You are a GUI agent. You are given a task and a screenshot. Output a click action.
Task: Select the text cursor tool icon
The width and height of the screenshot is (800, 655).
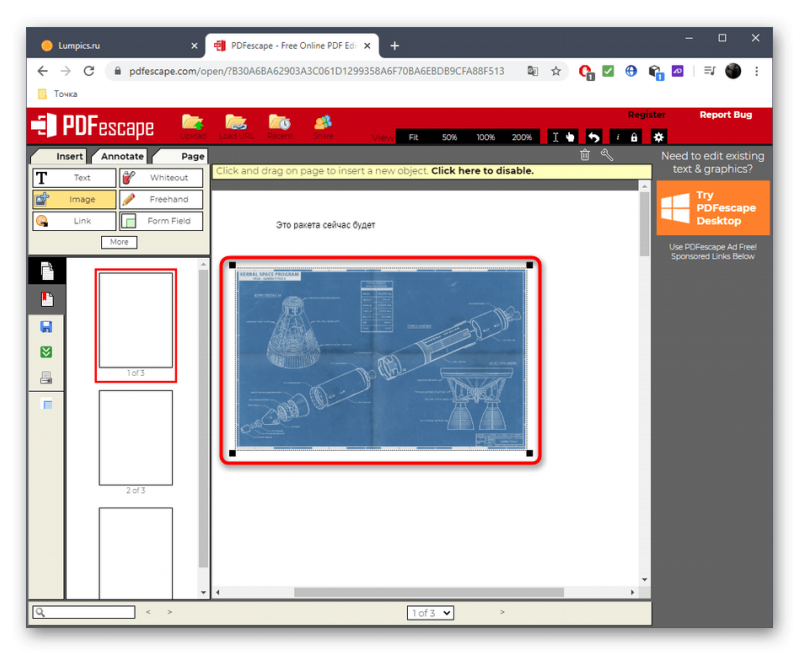coord(556,137)
